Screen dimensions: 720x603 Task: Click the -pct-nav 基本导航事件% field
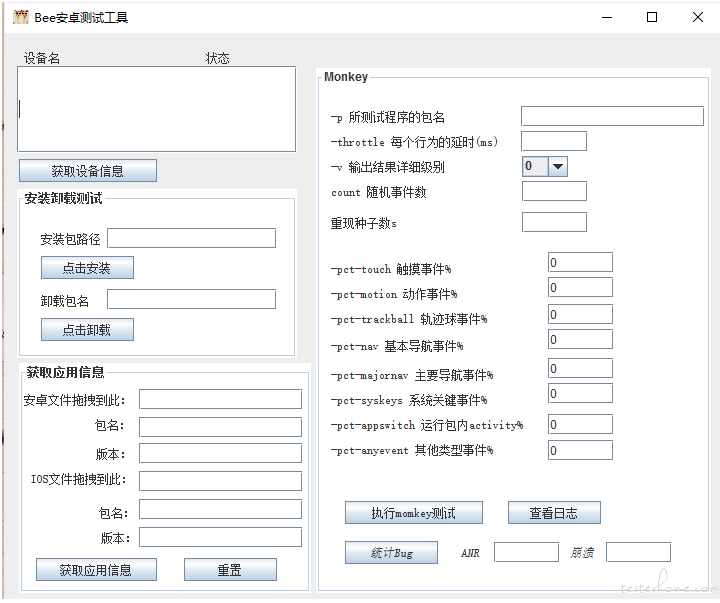tap(580, 339)
